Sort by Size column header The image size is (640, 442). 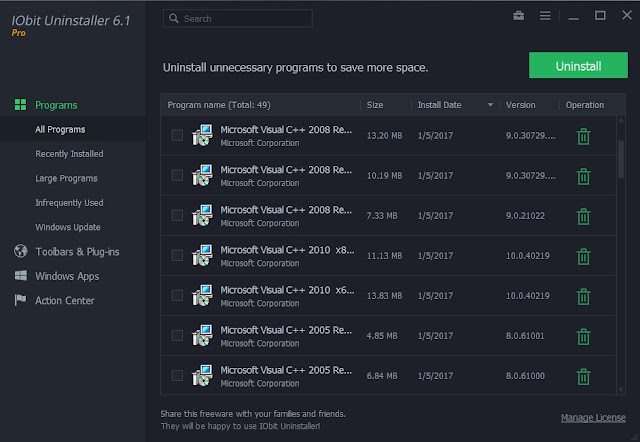point(375,105)
